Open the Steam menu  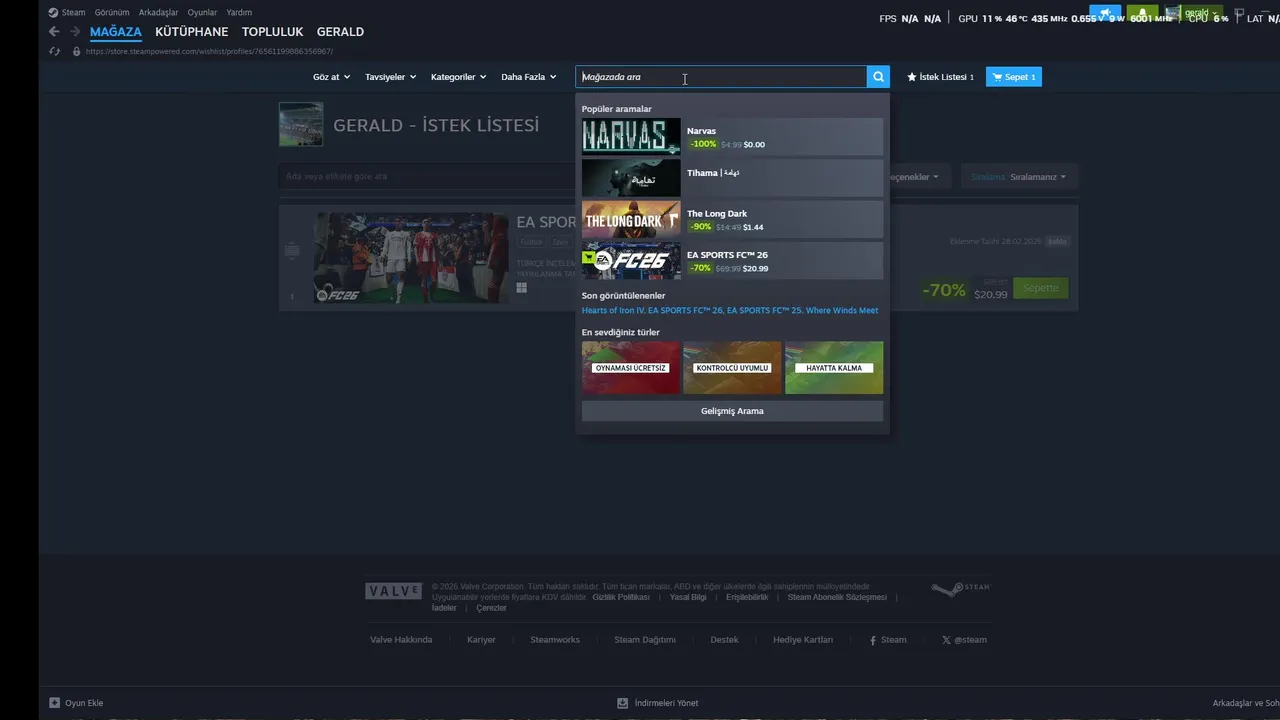coord(67,13)
